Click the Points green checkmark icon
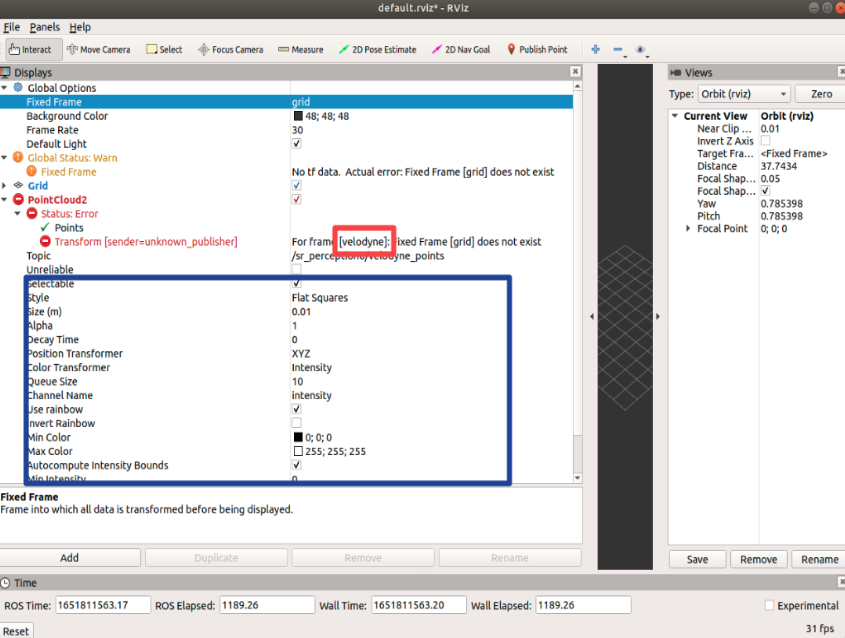 point(45,227)
